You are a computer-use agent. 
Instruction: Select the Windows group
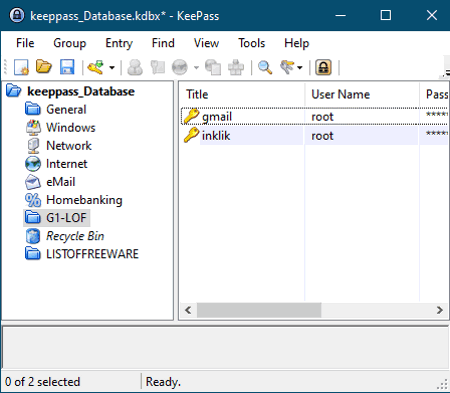click(x=71, y=127)
